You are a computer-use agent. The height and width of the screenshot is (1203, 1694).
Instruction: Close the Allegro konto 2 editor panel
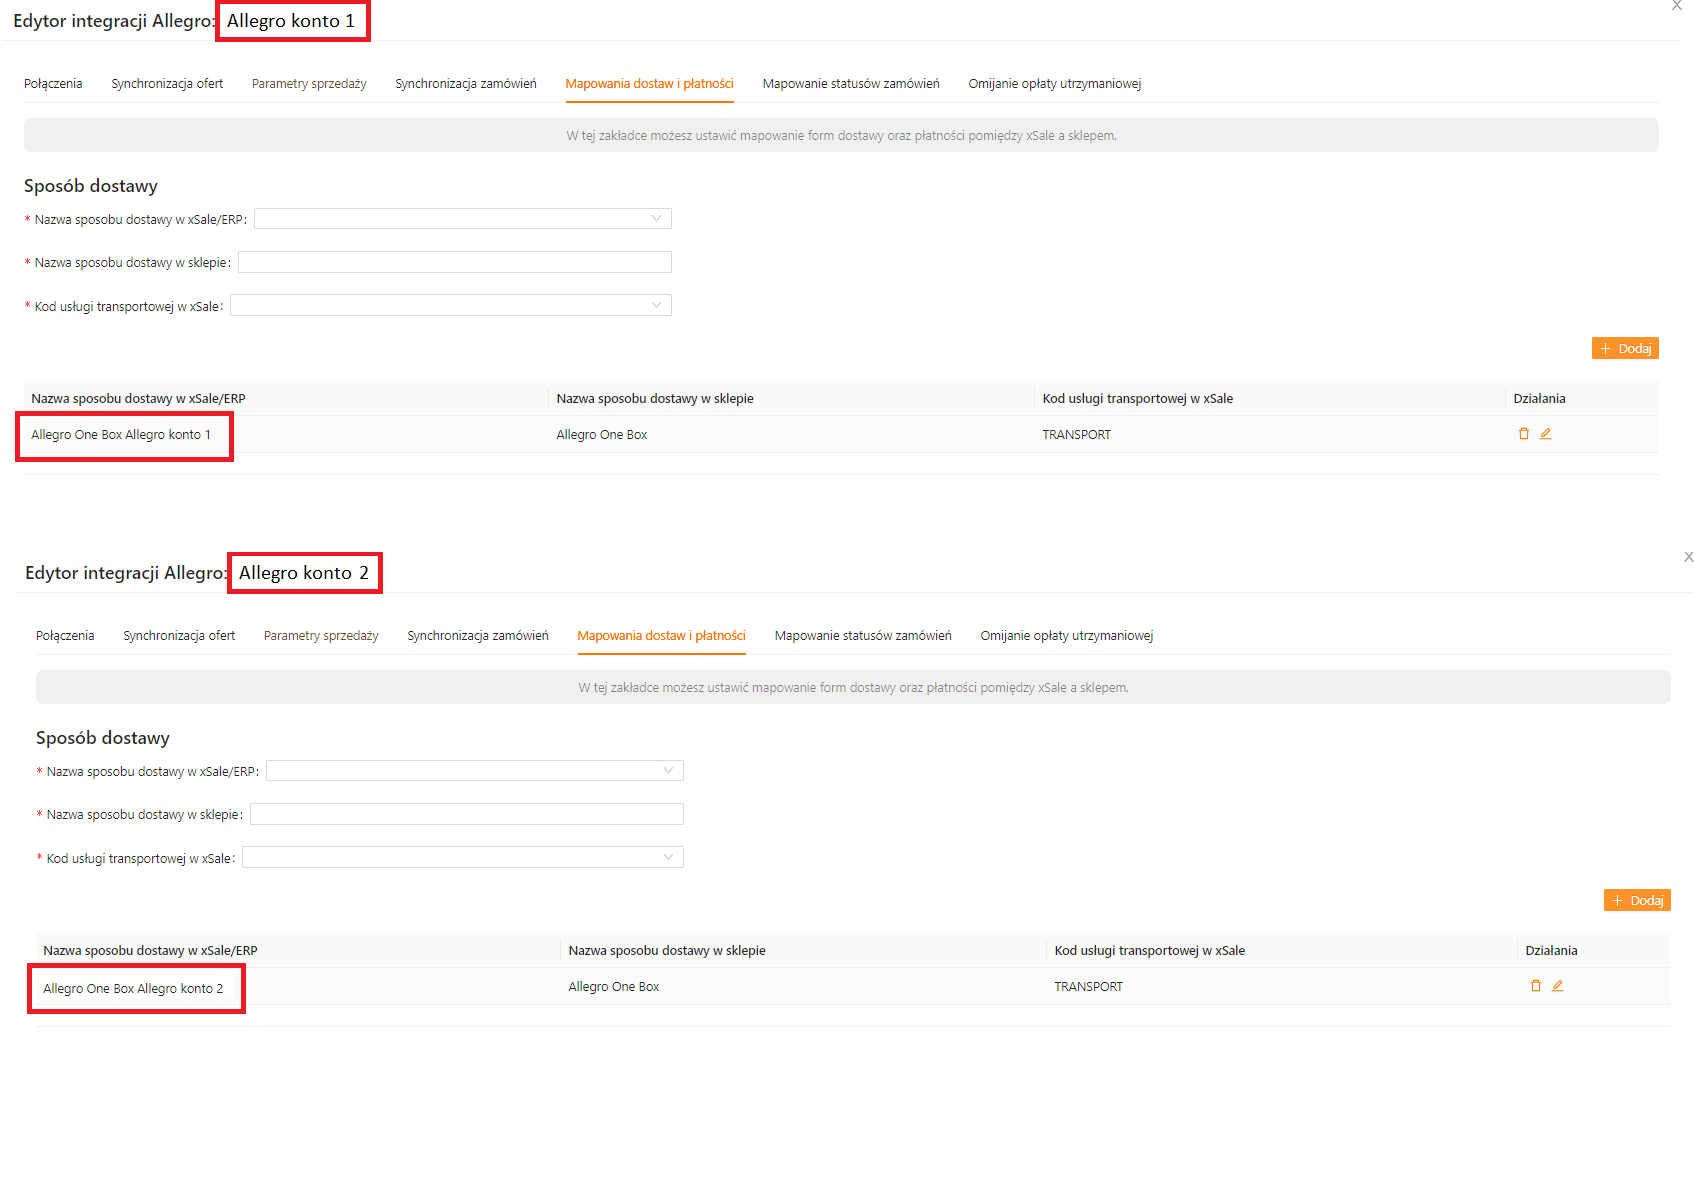[x=1688, y=557]
